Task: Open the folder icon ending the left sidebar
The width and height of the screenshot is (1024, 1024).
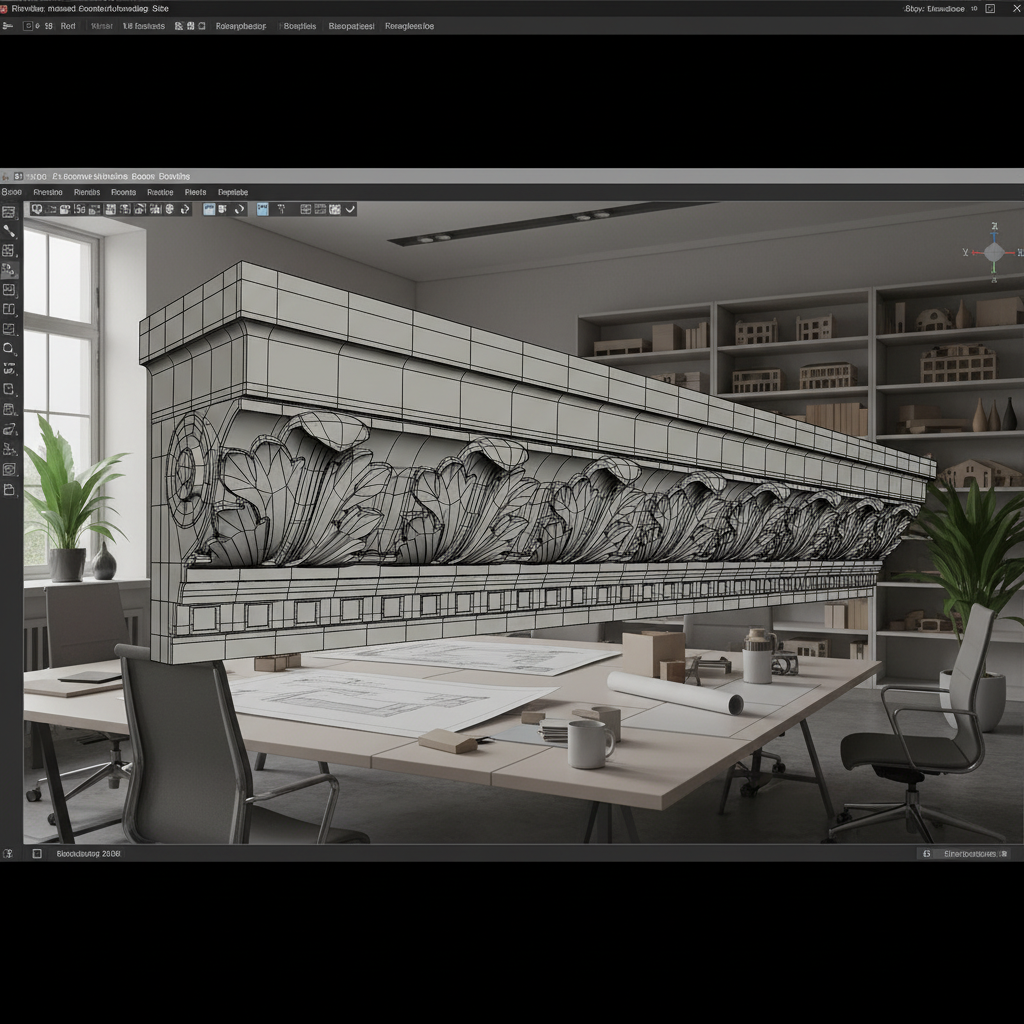Action: 8,490
